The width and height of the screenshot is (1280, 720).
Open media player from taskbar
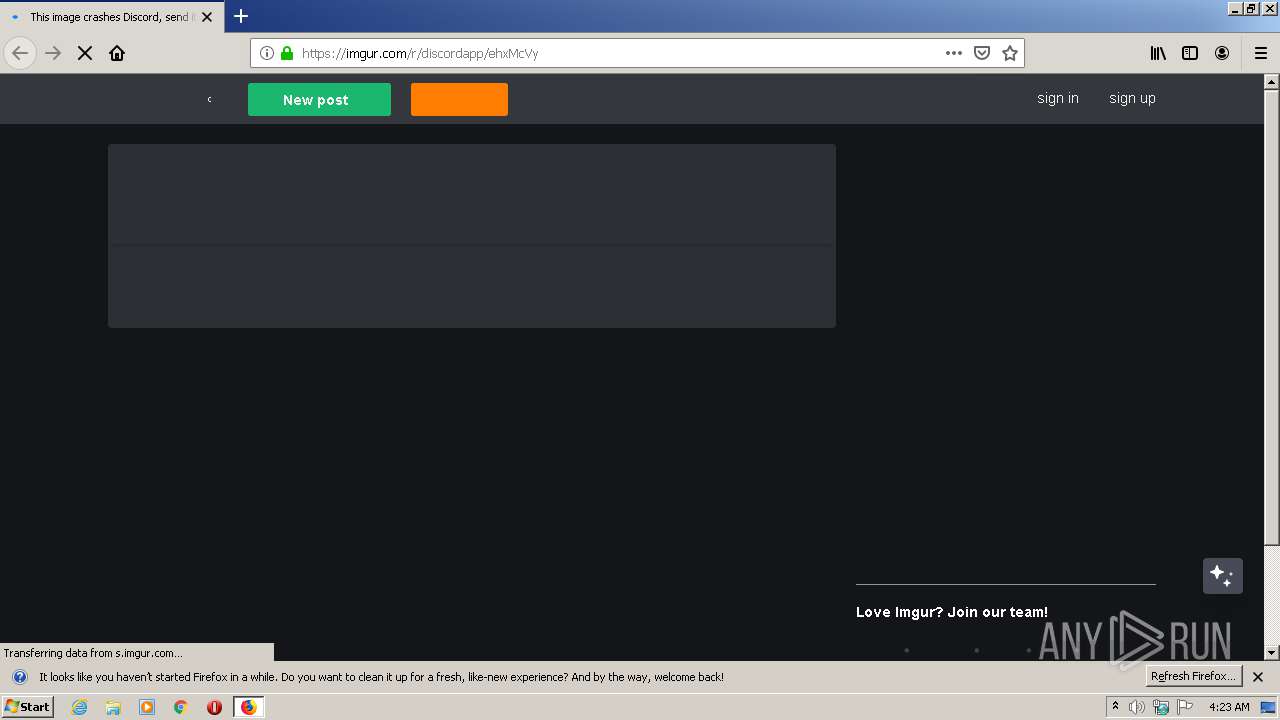pyautogui.click(x=147, y=707)
